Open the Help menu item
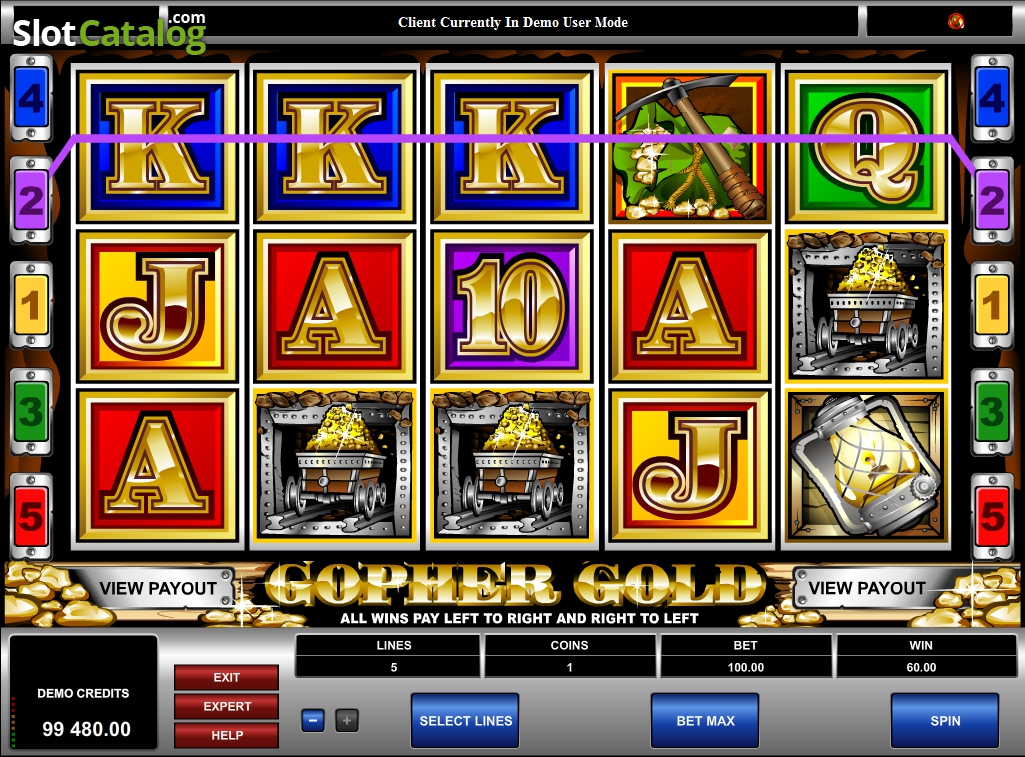 click(x=227, y=735)
